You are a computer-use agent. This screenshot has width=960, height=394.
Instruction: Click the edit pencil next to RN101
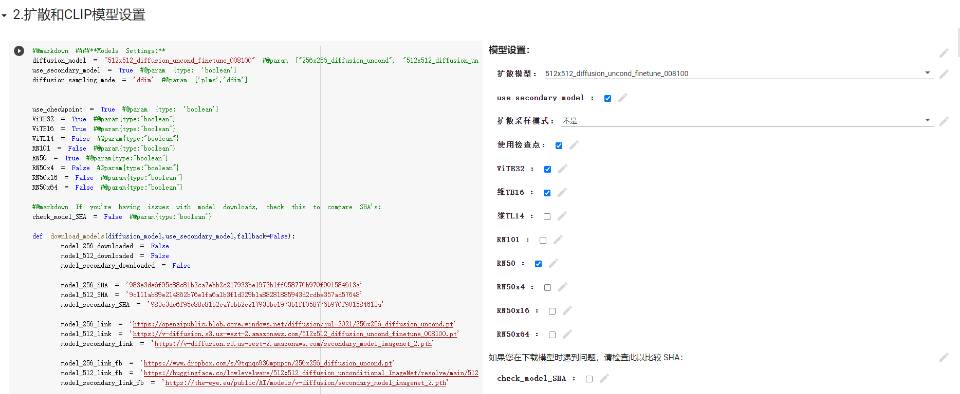(x=557, y=240)
